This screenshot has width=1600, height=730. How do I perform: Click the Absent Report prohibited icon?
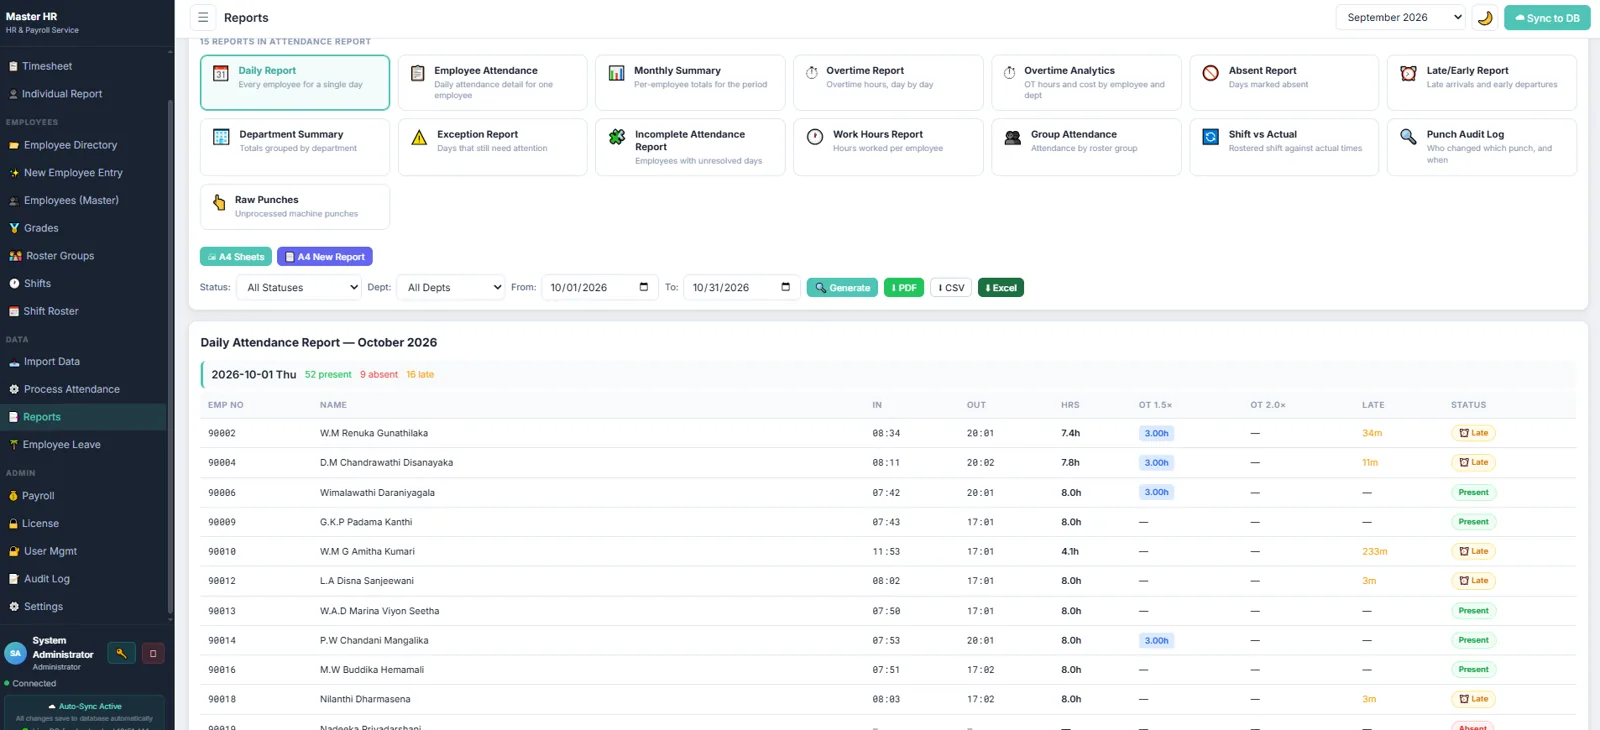pyautogui.click(x=1210, y=73)
